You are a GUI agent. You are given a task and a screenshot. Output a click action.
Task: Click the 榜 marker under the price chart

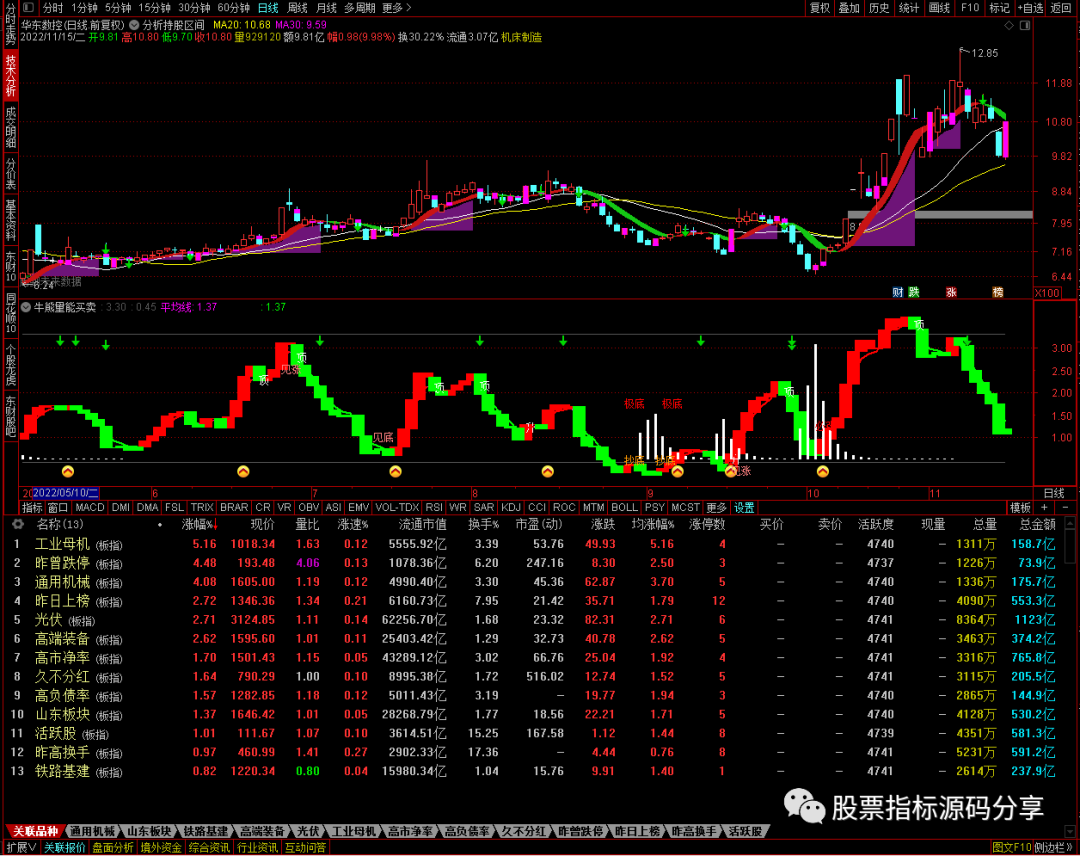[997, 293]
